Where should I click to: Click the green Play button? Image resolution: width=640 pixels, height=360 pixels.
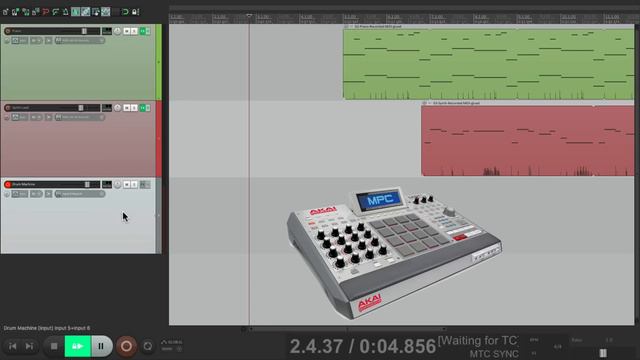coord(78,346)
